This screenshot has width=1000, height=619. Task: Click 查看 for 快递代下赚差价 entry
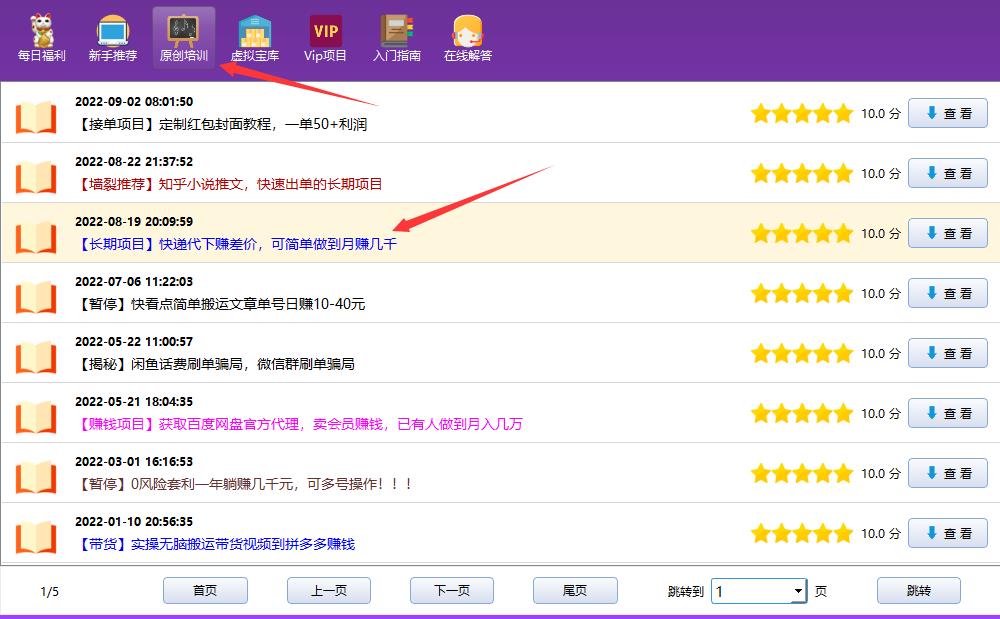947,233
